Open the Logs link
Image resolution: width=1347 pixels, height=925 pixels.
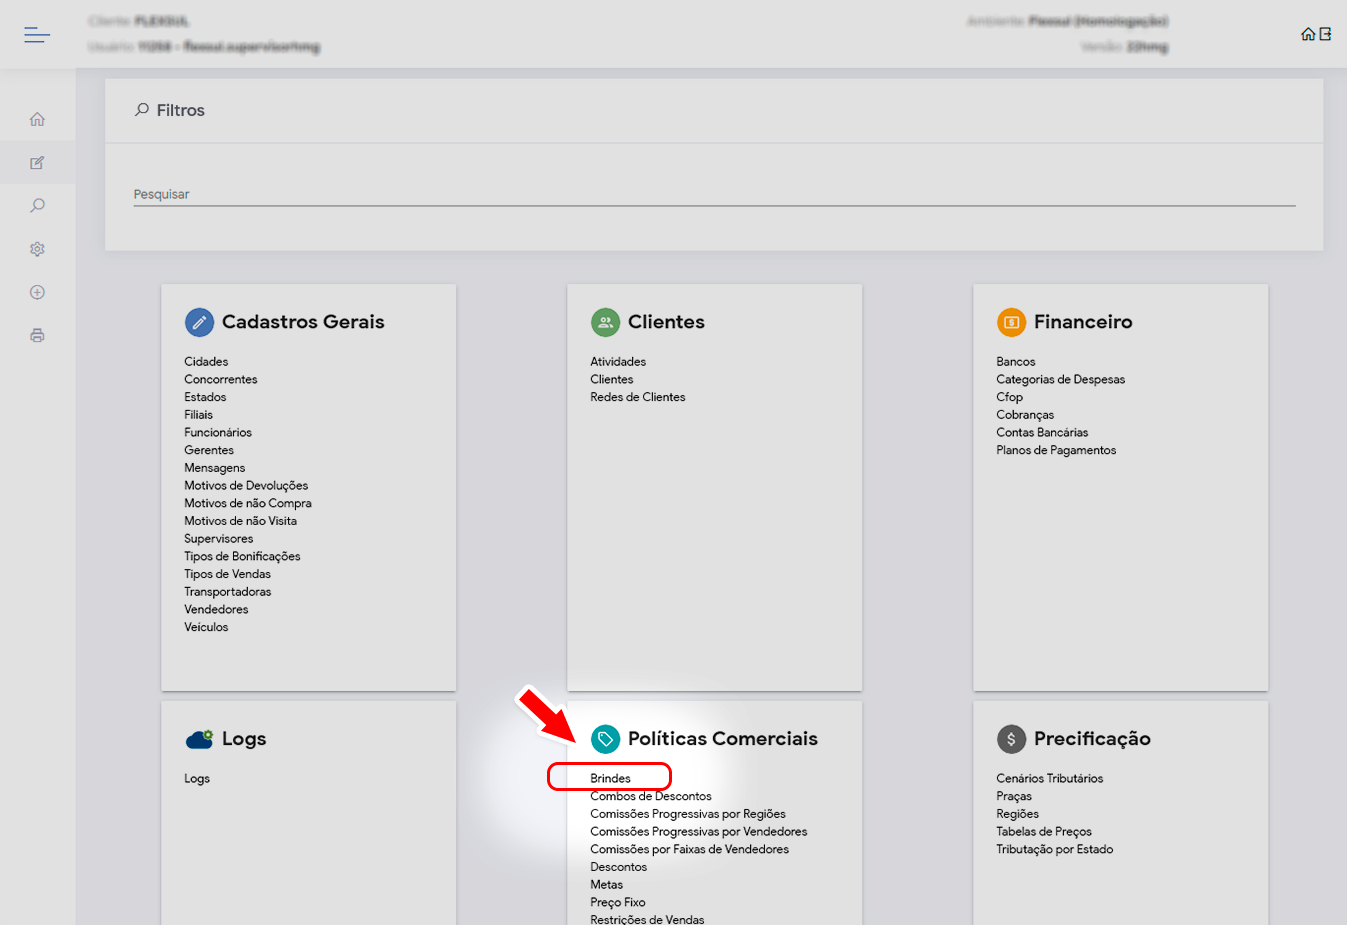point(197,778)
